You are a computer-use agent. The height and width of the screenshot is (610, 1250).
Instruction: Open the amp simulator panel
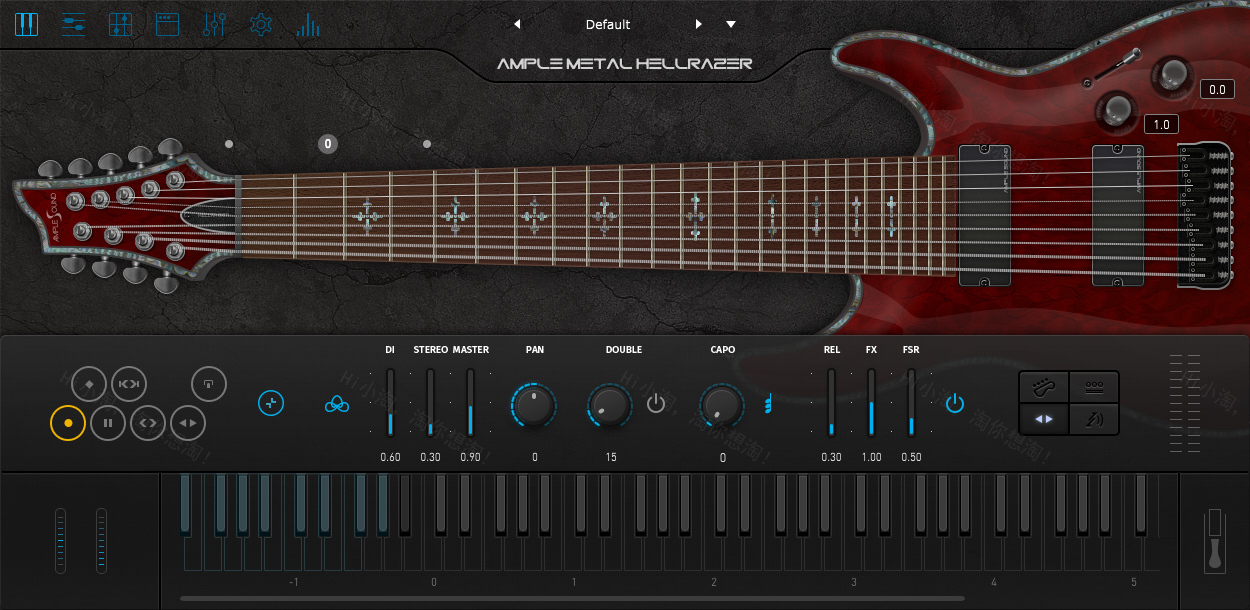tap(167, 24)
